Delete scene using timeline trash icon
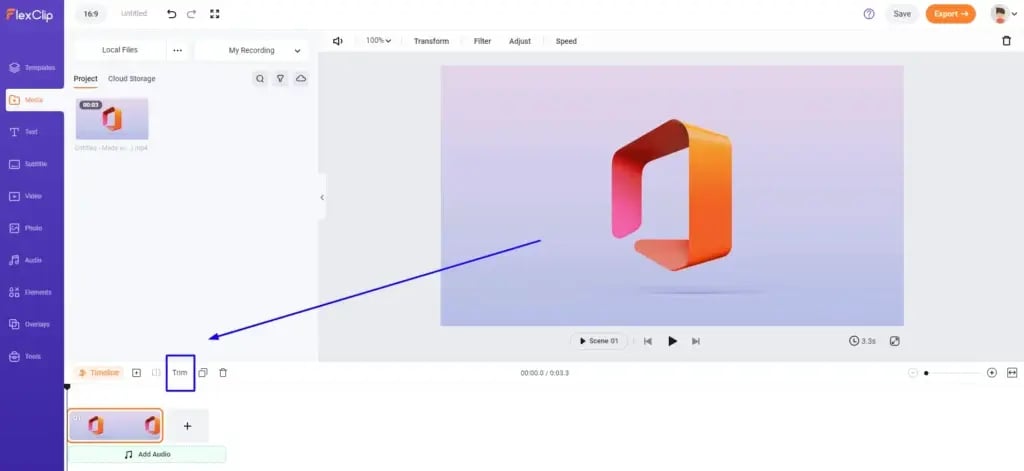This screenshot has width=1024, height=471. click(x=223, y=373)
